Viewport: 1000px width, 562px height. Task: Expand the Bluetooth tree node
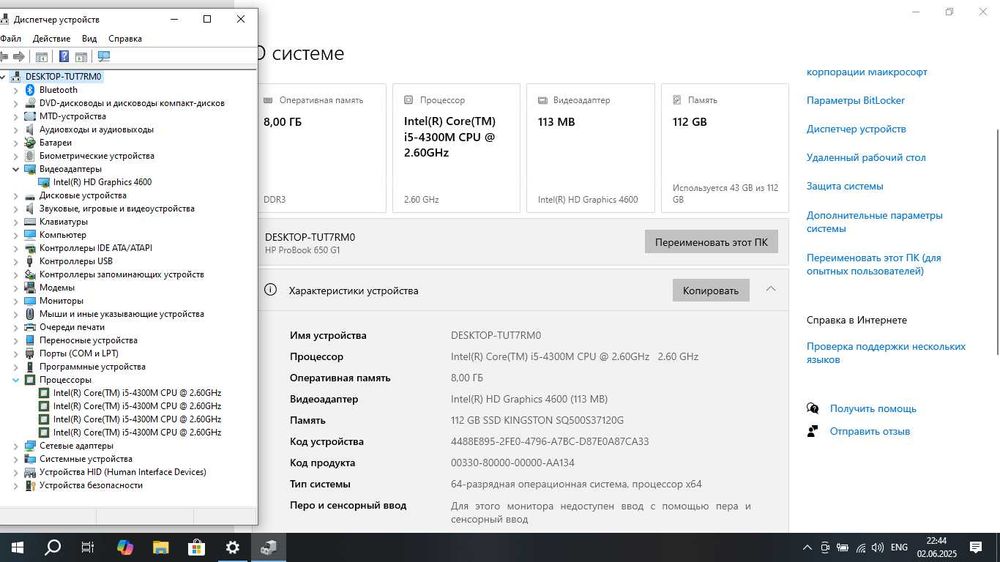16,90
